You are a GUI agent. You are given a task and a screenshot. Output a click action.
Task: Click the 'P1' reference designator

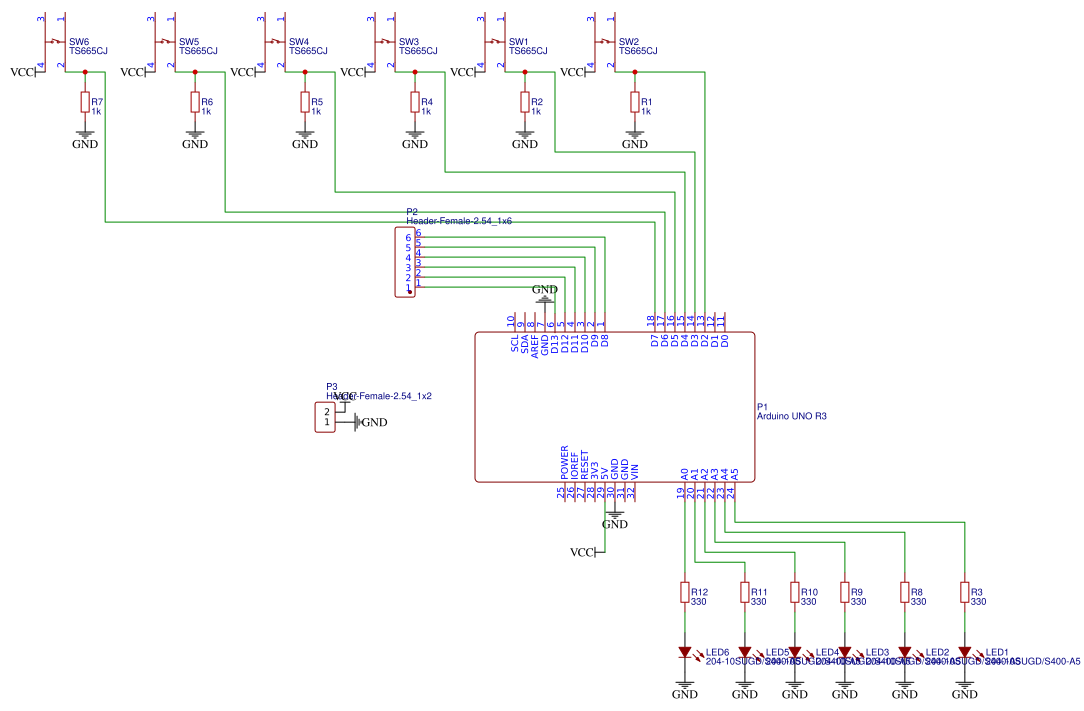click(x=763, y=407)
